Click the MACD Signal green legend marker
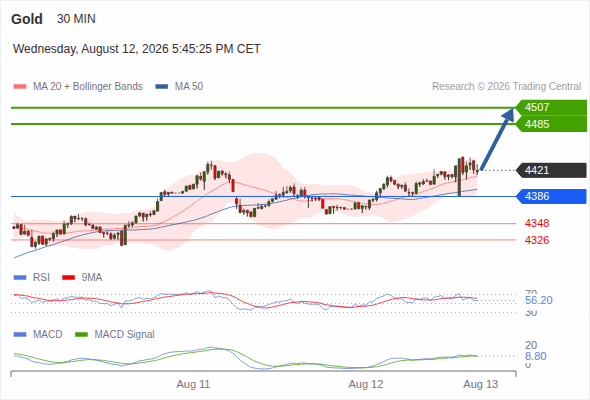The height and width of the screenshot is (400, 590). [81, 335]
